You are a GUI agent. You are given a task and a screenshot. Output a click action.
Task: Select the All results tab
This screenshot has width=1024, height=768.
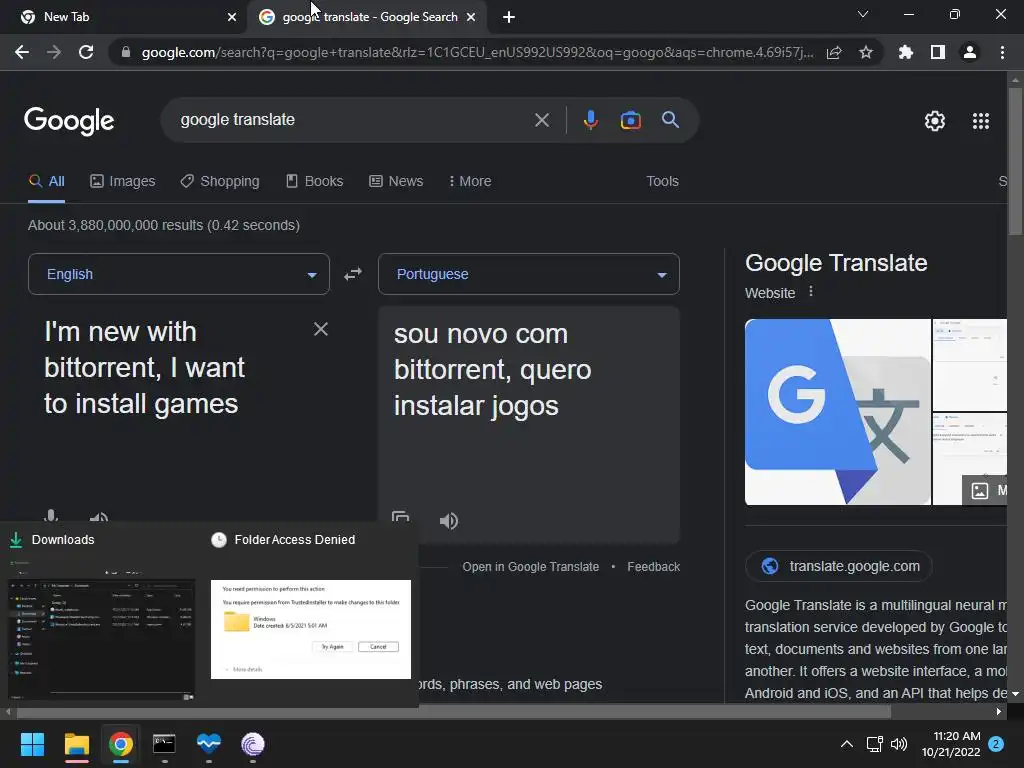[47, 182]
